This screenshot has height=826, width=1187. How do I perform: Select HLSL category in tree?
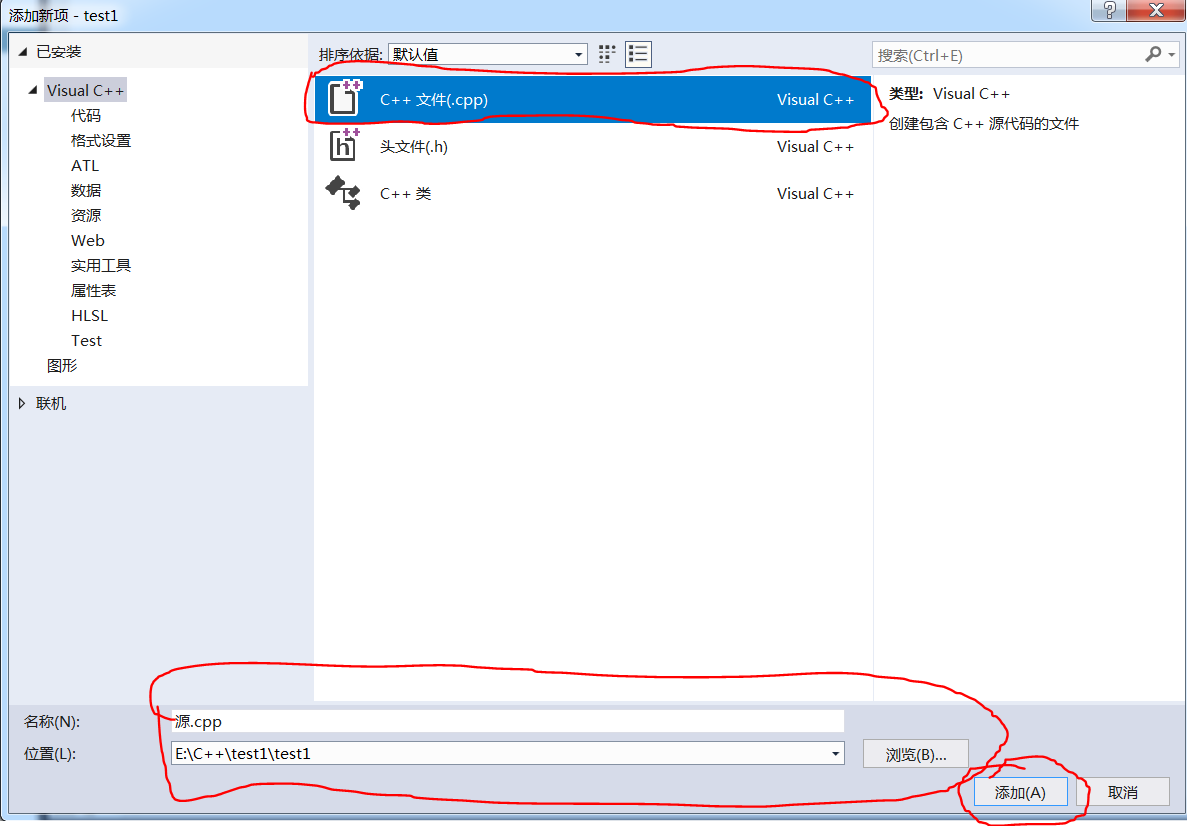pyautogui.click(x=89, y=316)
